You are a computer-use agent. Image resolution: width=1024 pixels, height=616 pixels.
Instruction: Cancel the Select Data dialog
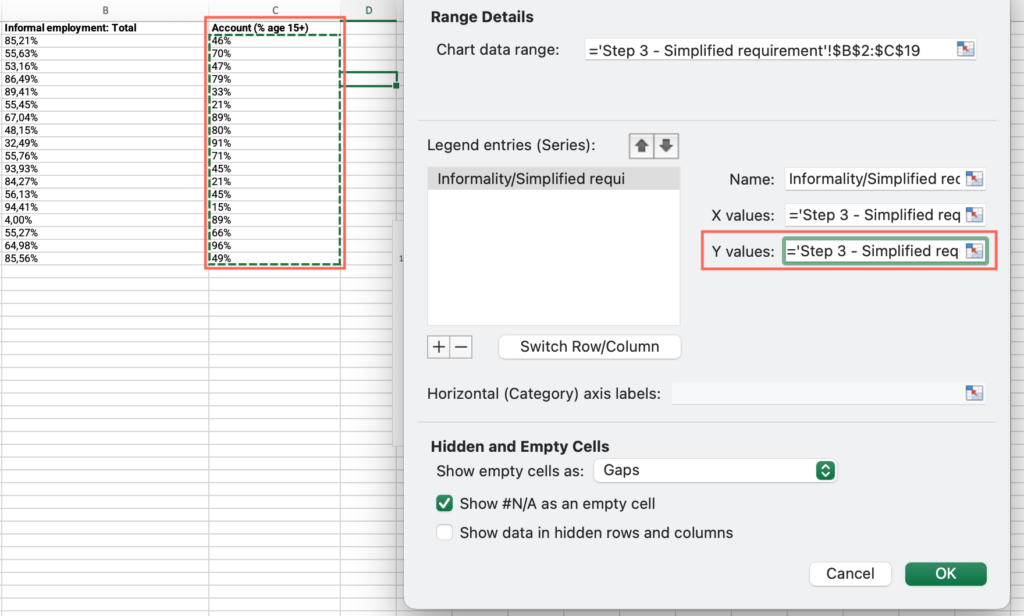pos(850,574)
